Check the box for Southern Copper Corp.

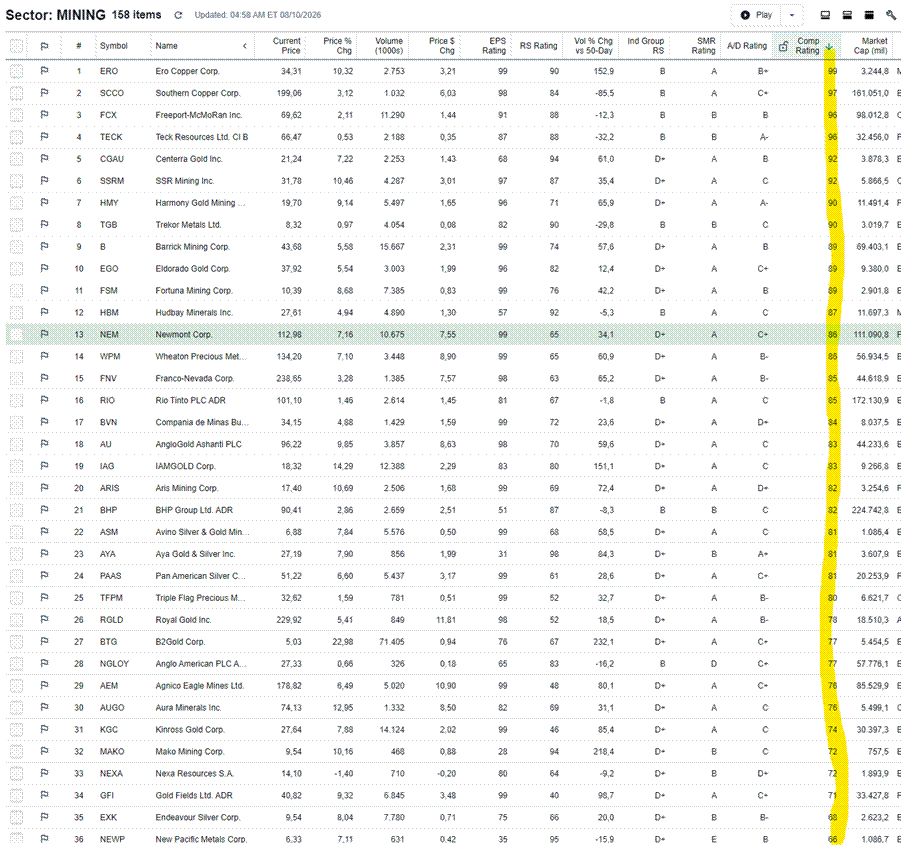click(x=17, y=93)
